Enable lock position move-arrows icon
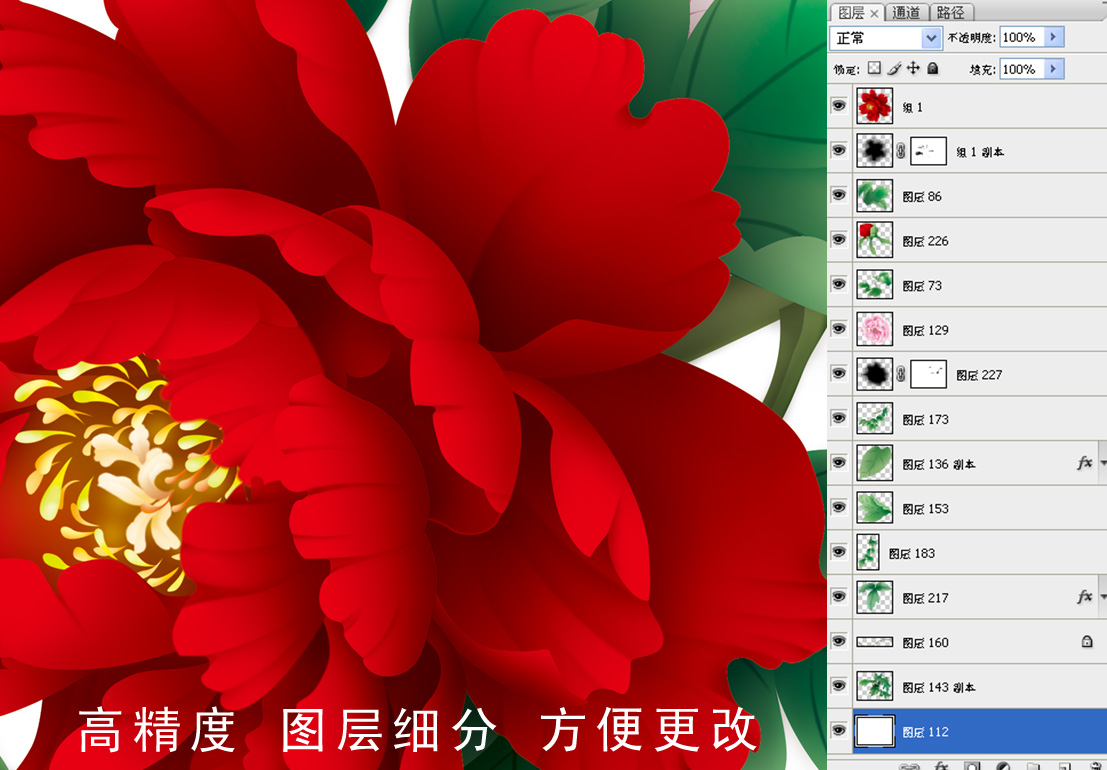The width and height of the screenshot is (1107, 770). 913,68
